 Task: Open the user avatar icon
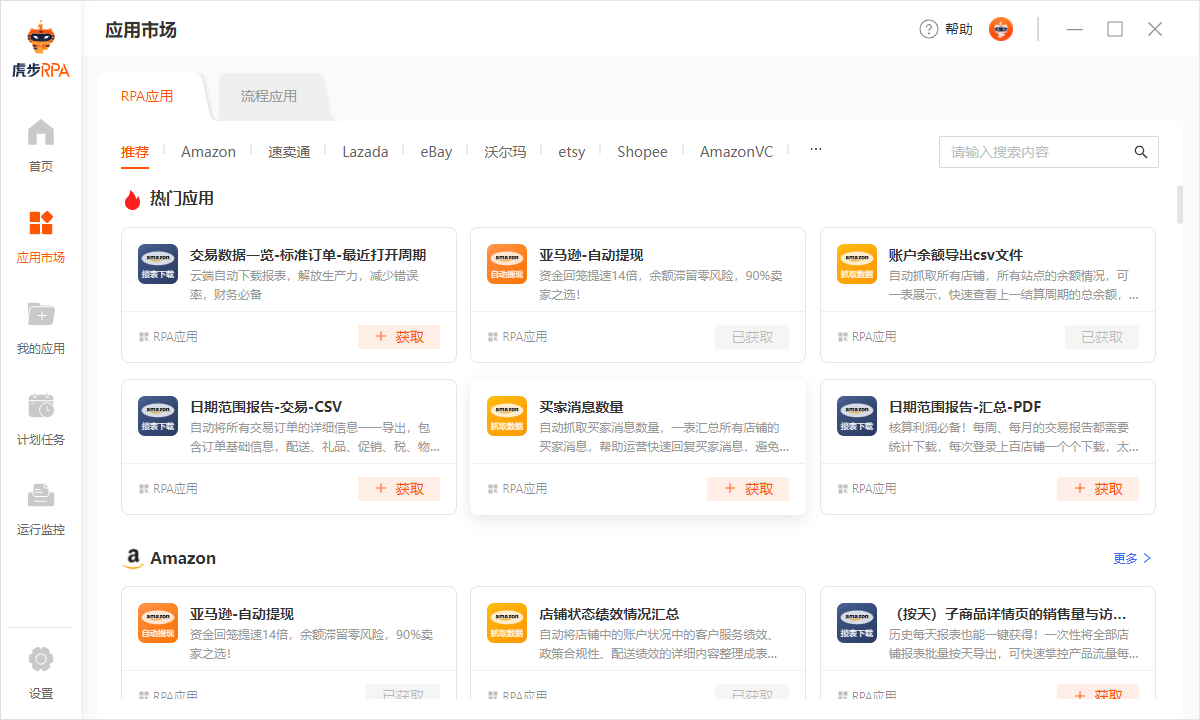coord(1001,29)
